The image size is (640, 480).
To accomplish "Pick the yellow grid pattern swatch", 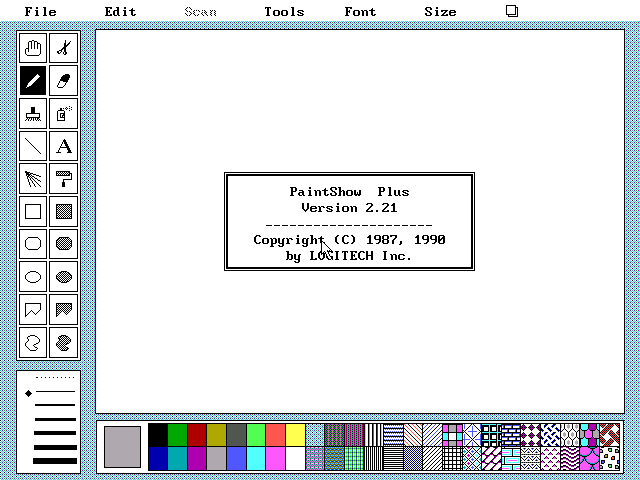I will click(x=453, y=458).
